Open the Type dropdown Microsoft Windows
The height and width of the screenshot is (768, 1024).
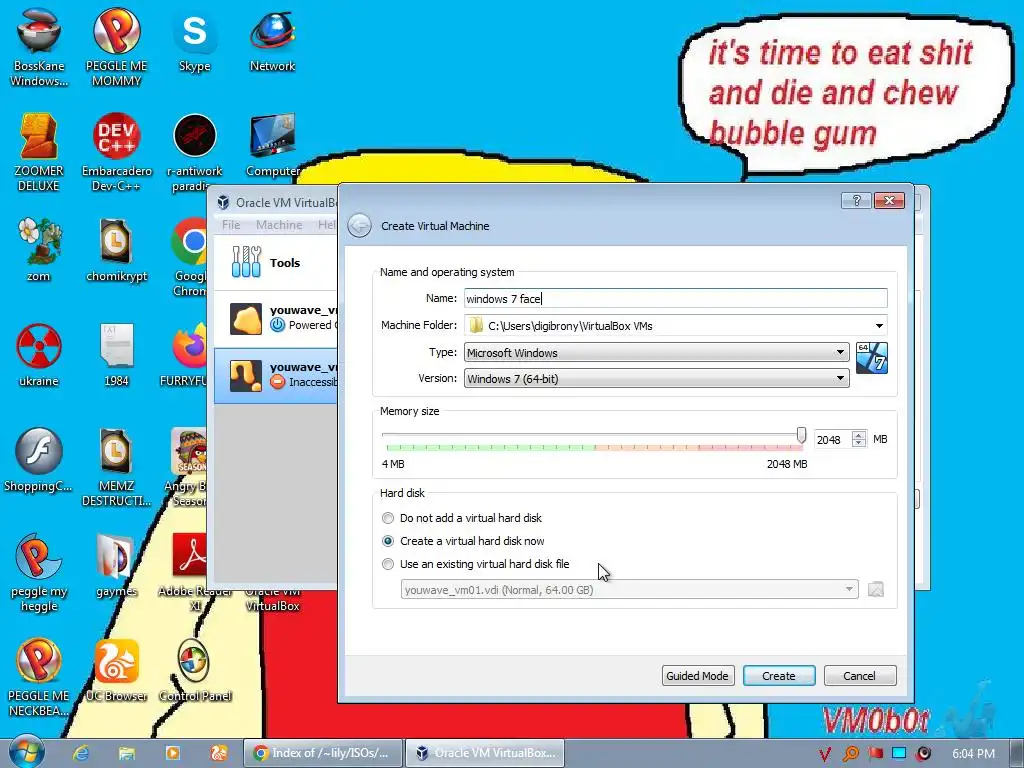pos(656,353)
